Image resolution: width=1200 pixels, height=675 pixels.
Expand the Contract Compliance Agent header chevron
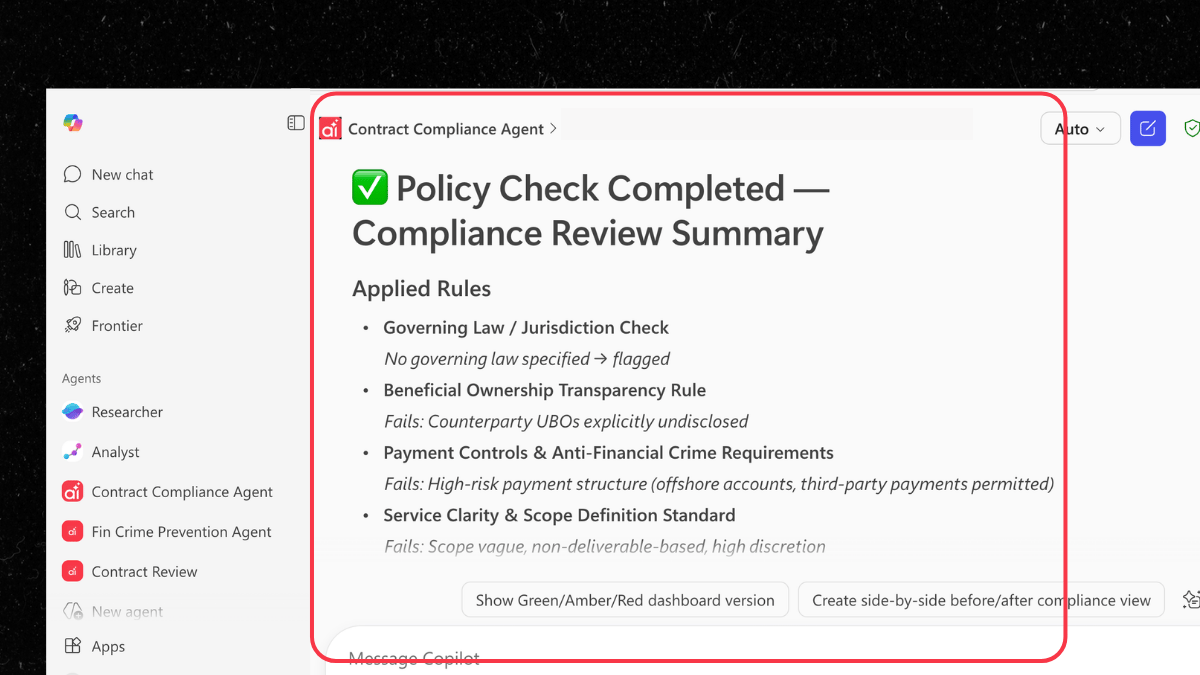click(x=553, y=129)
